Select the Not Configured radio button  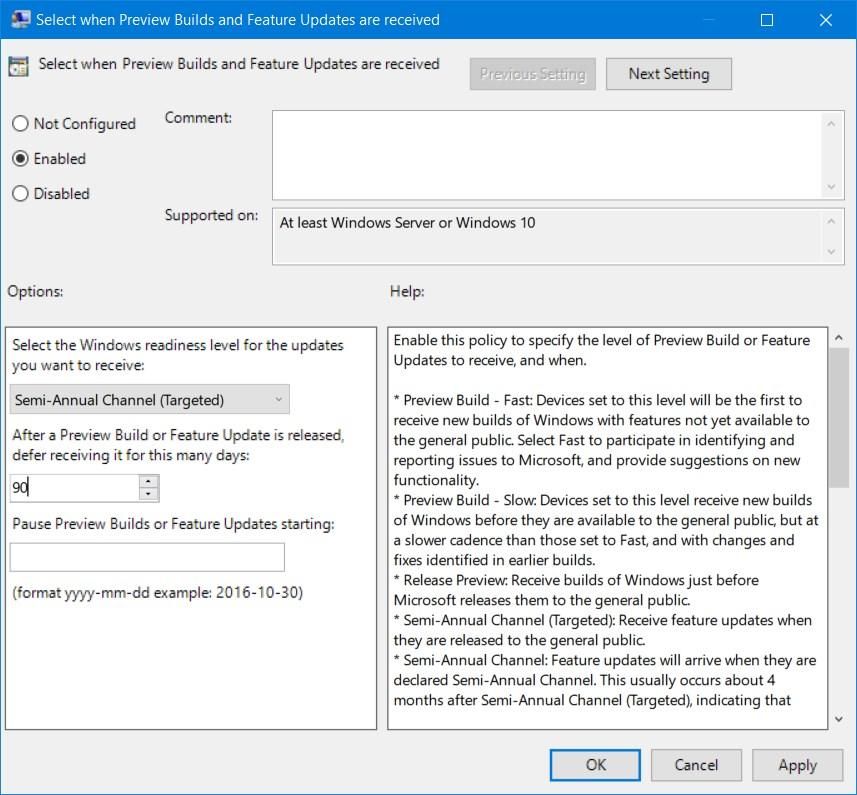pyautogui.click(x=20, y=124)
